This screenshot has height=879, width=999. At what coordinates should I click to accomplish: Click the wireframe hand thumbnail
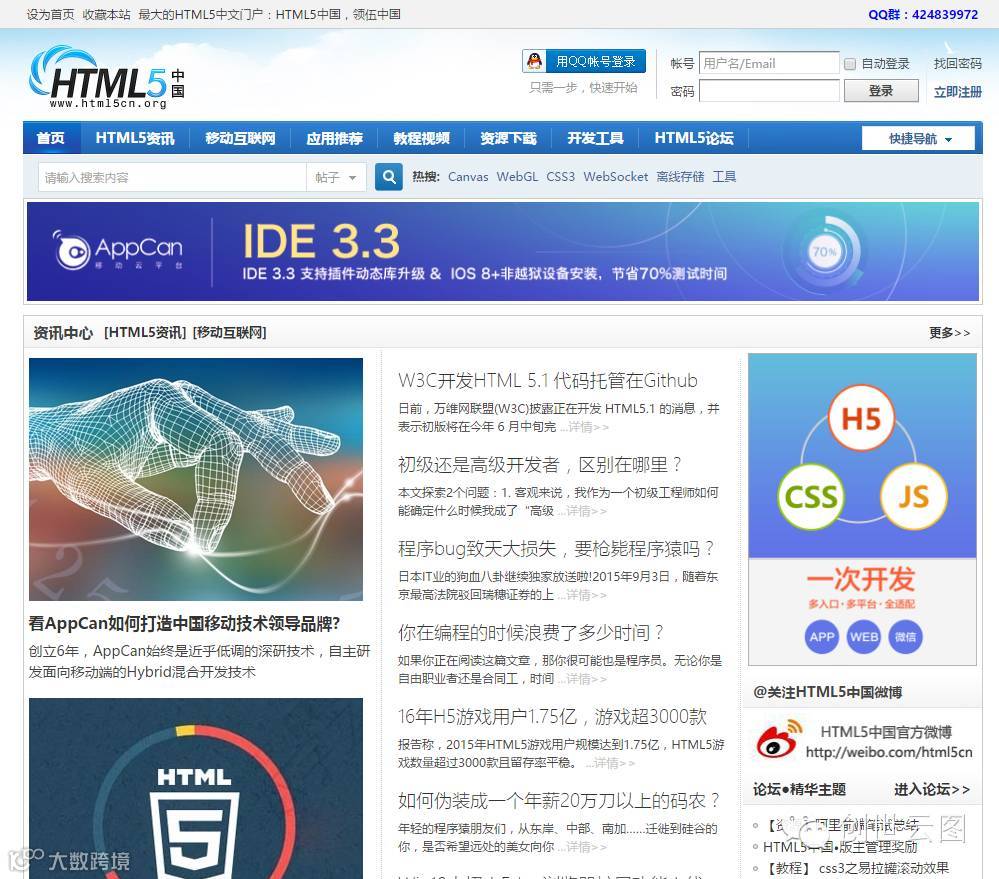point(196,479)
